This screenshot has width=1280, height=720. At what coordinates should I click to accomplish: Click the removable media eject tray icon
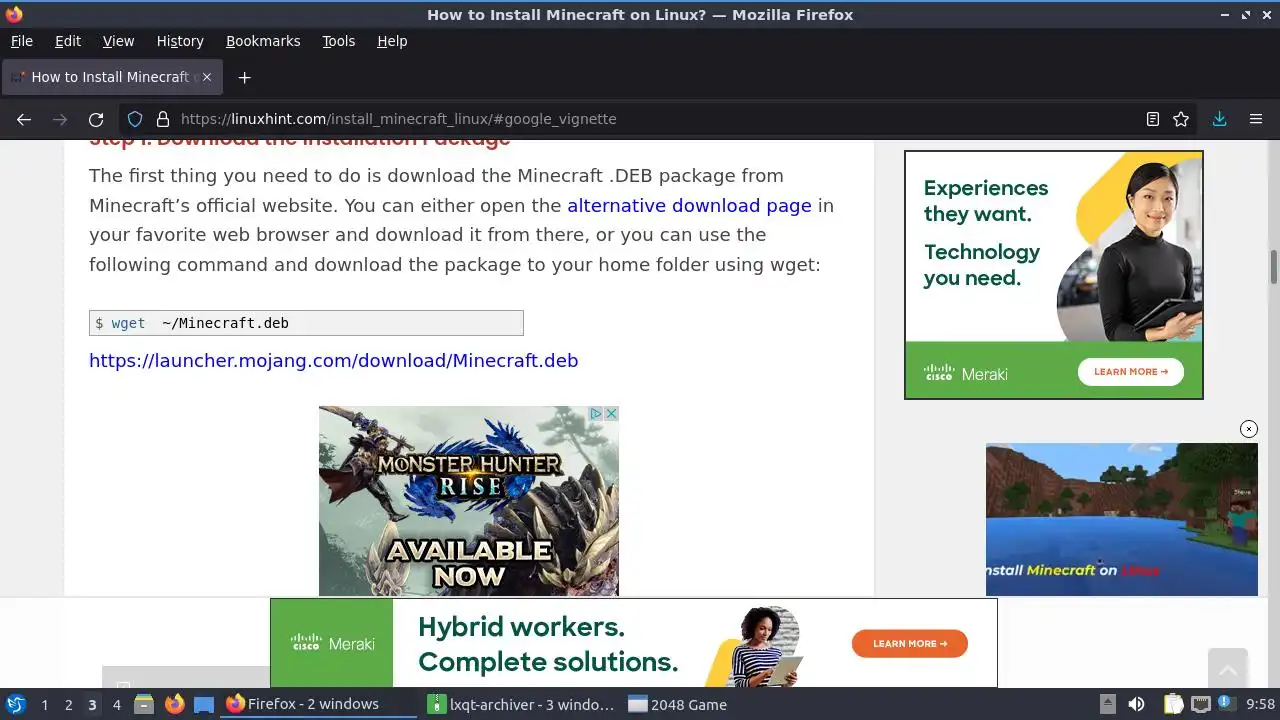[1107, 705]
